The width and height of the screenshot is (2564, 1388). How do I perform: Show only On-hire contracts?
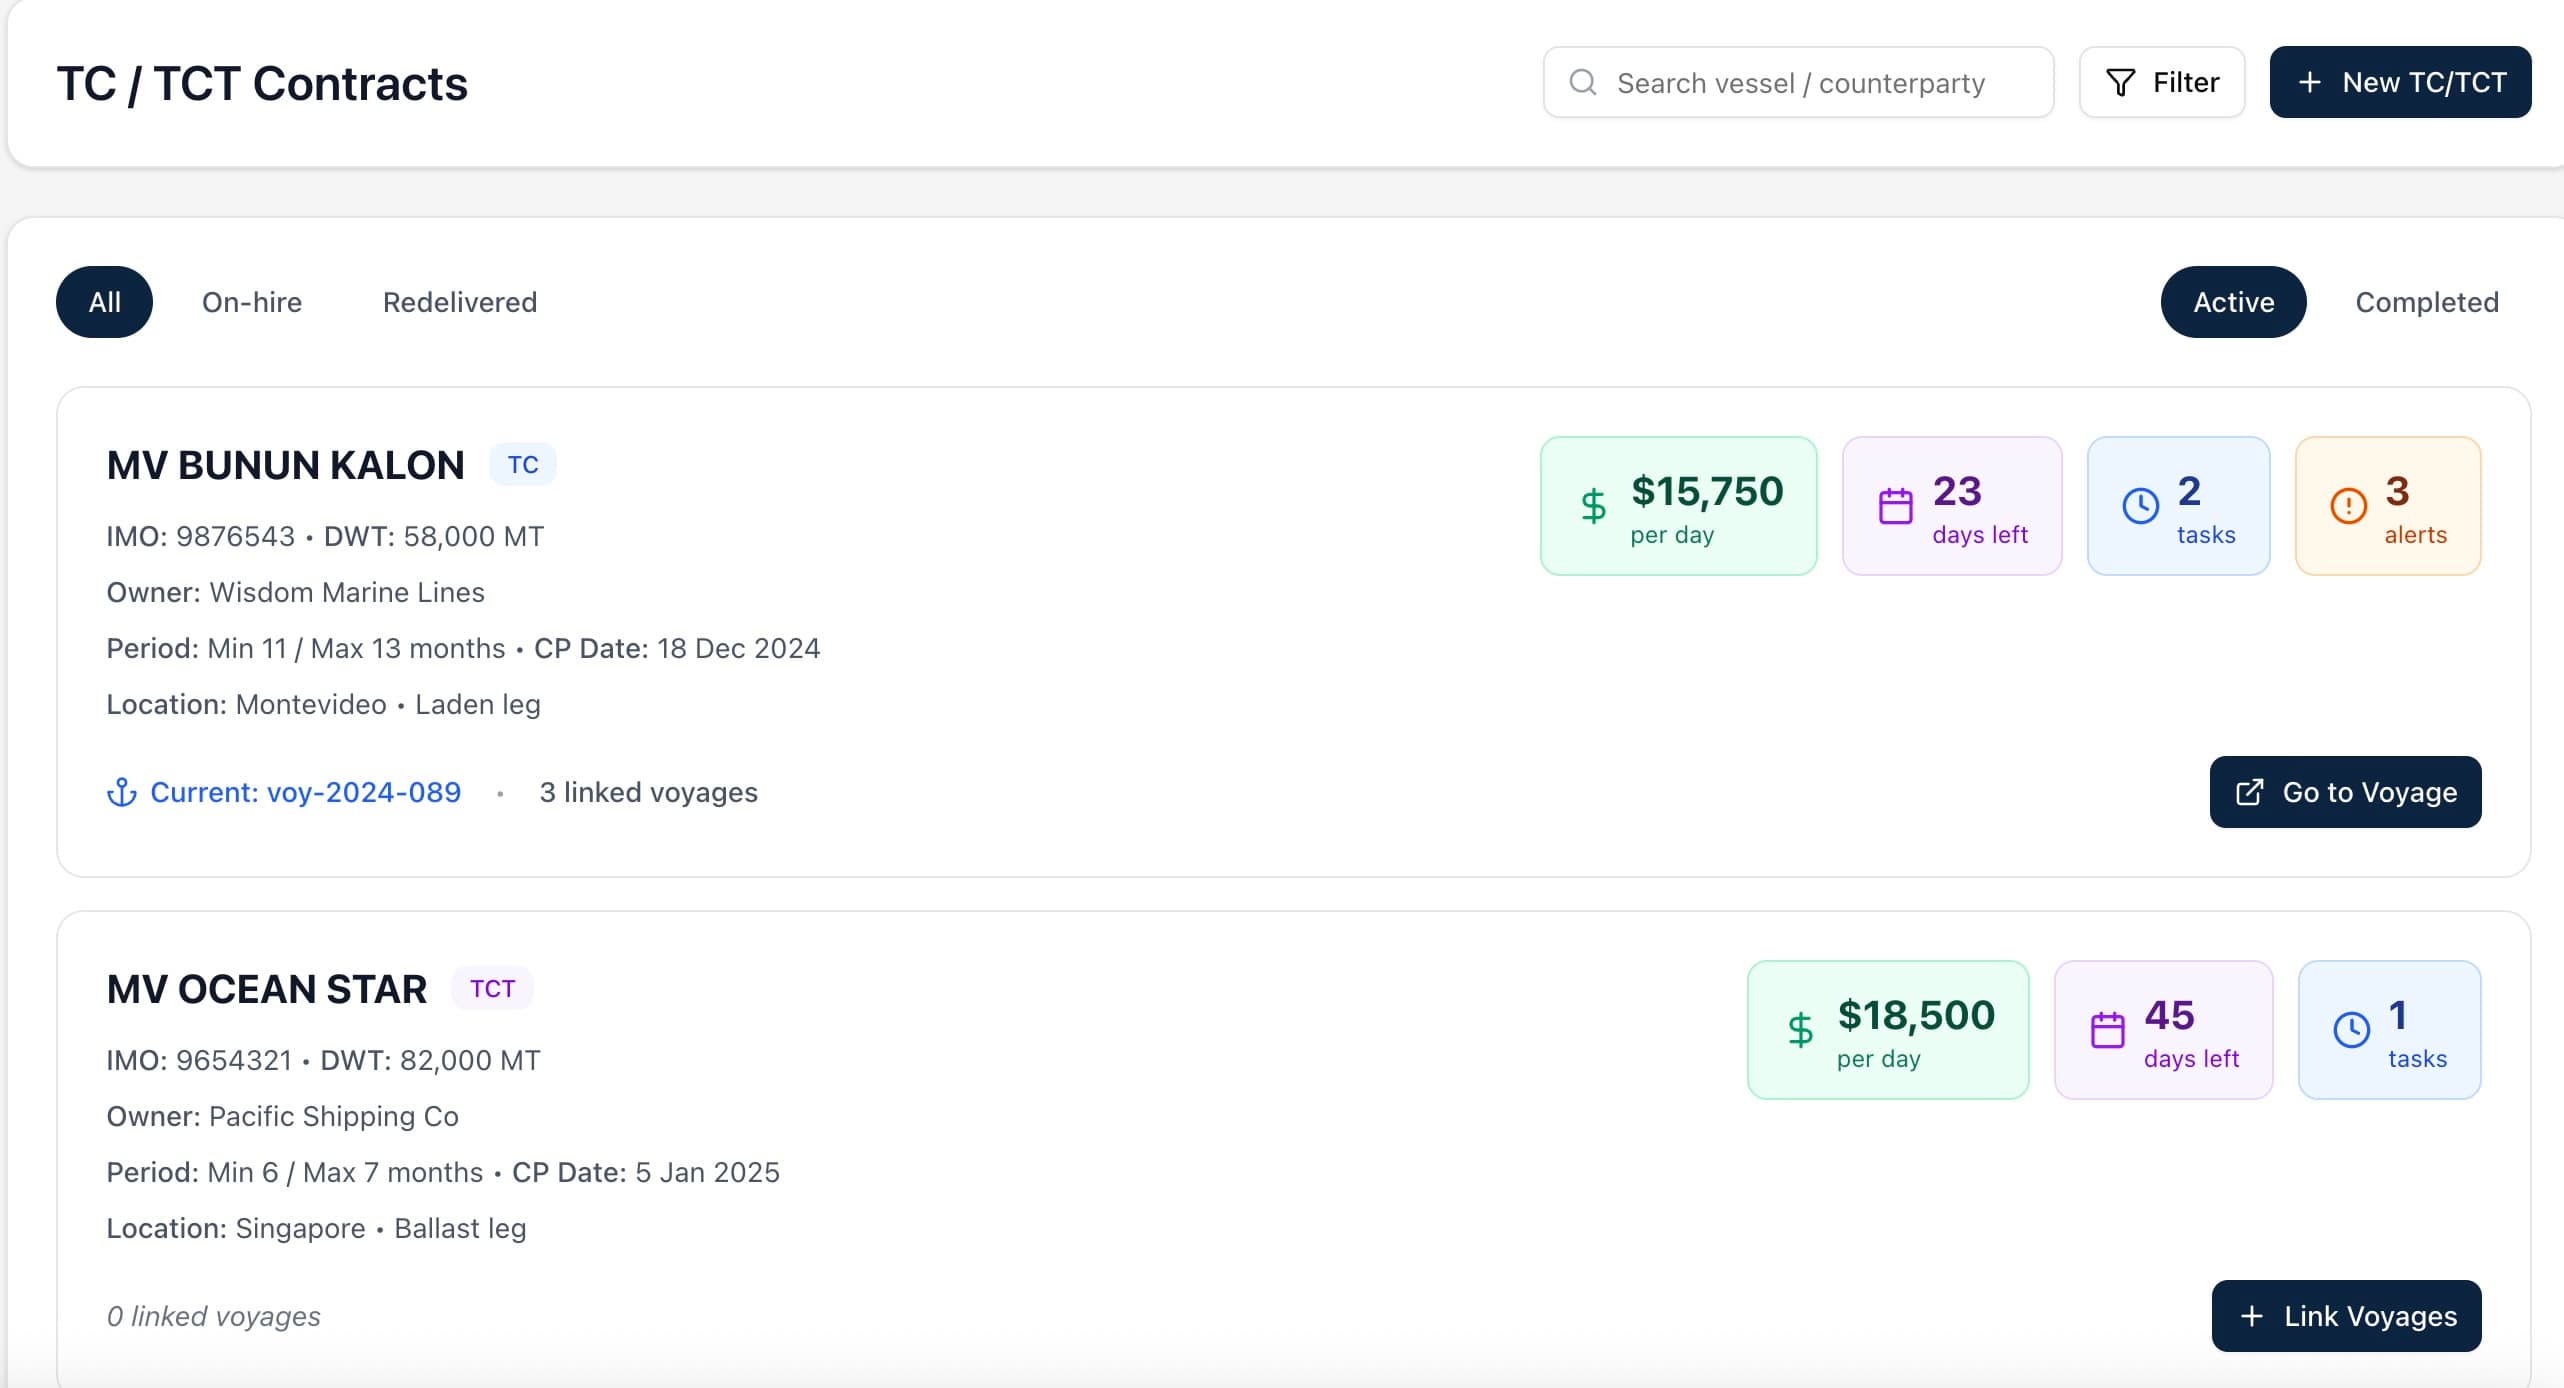[252, 302]
